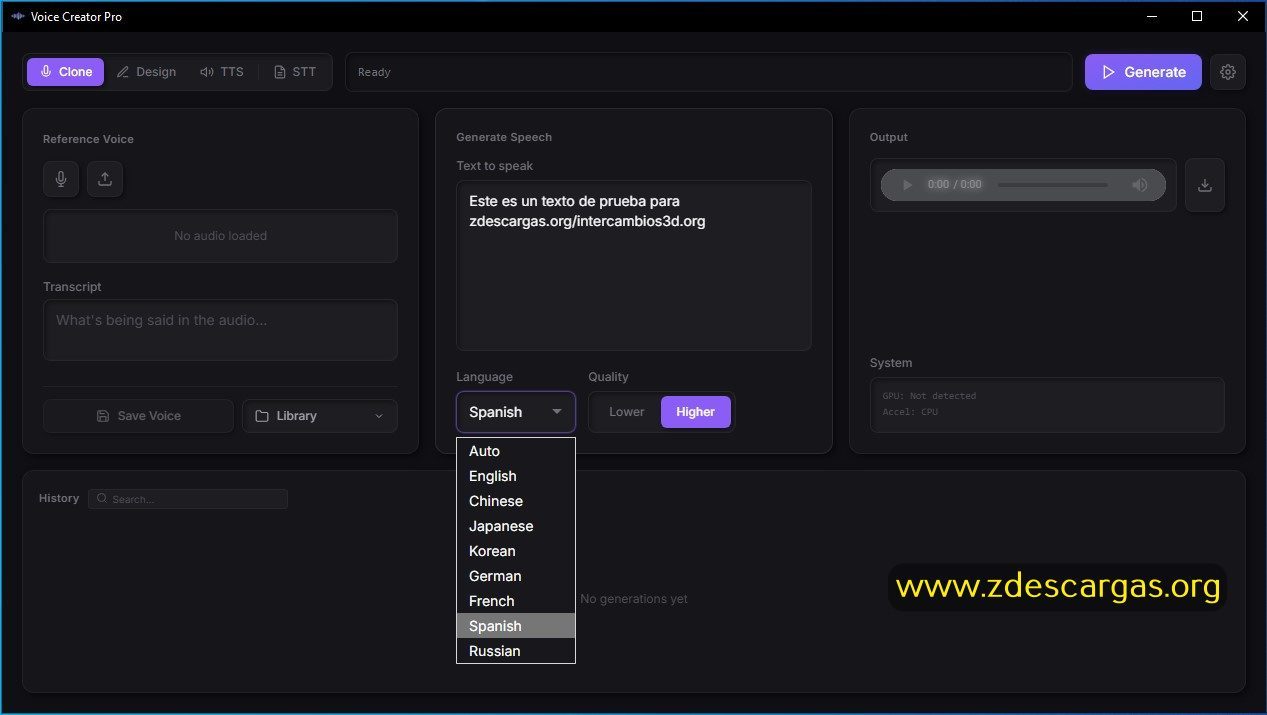Click the Transcript text field
This screenshot has height=715, width=1267.
[220, 330]
